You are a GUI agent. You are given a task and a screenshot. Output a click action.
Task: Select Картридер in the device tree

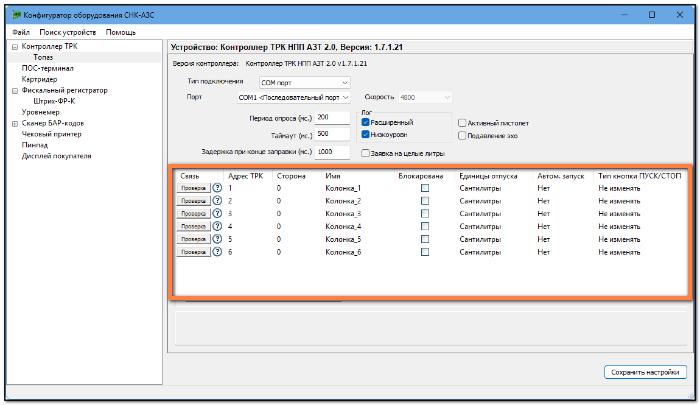[x=39, y=79]
